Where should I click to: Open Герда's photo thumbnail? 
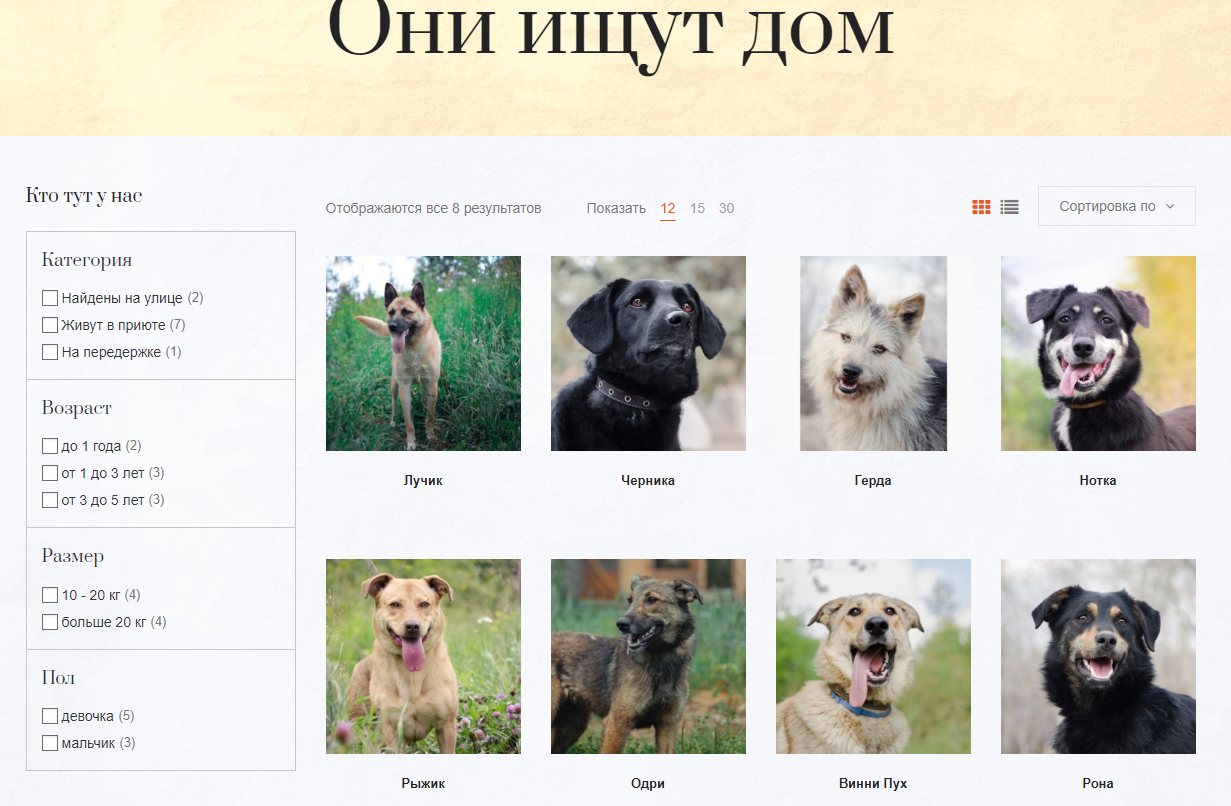tap(873, 353)
